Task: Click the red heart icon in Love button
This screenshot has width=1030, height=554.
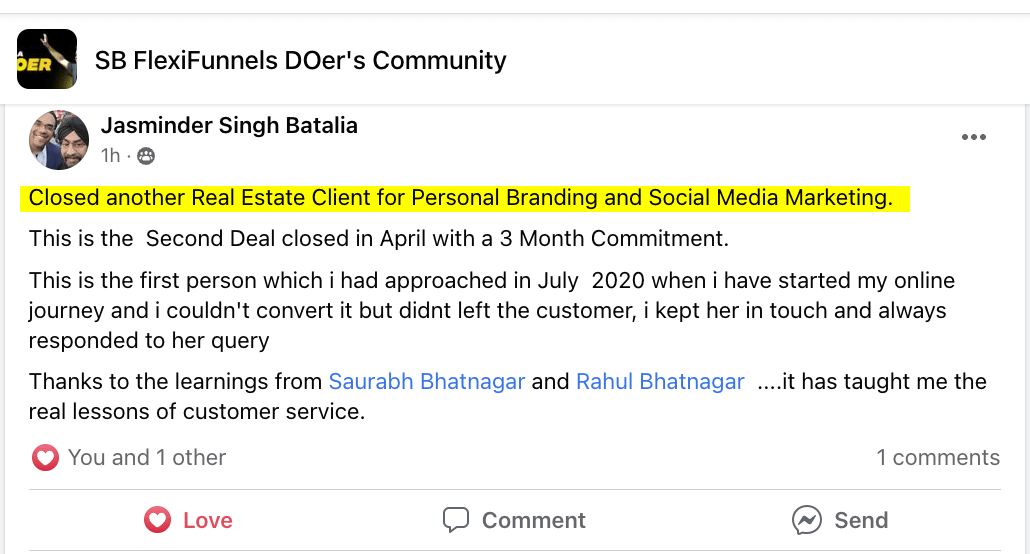Action: pyautogui.click(x=157, y=520)
